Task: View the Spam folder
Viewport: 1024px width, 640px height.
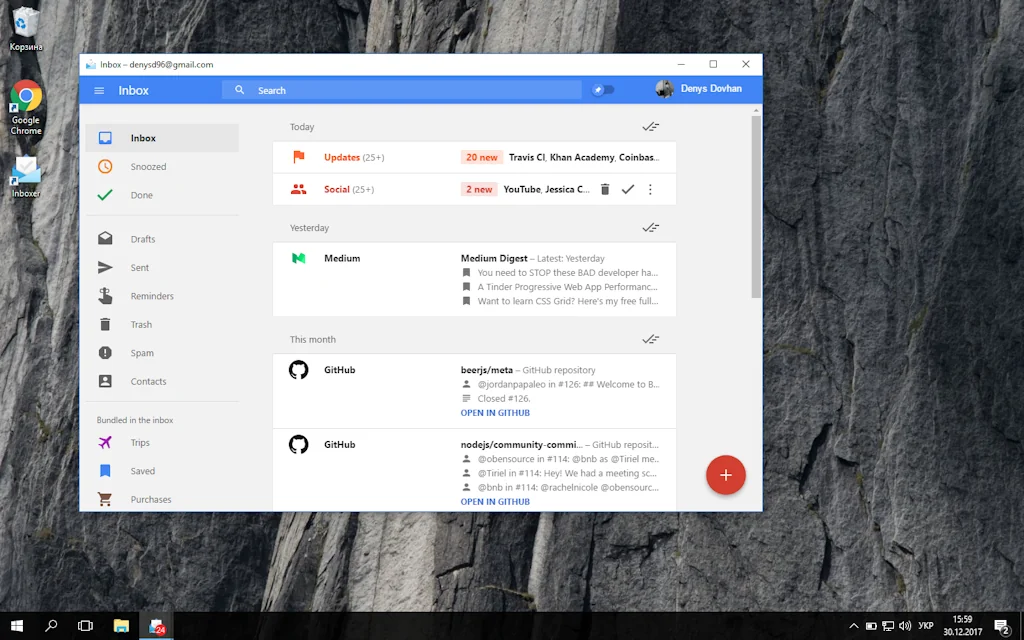Action: [142, 352]
